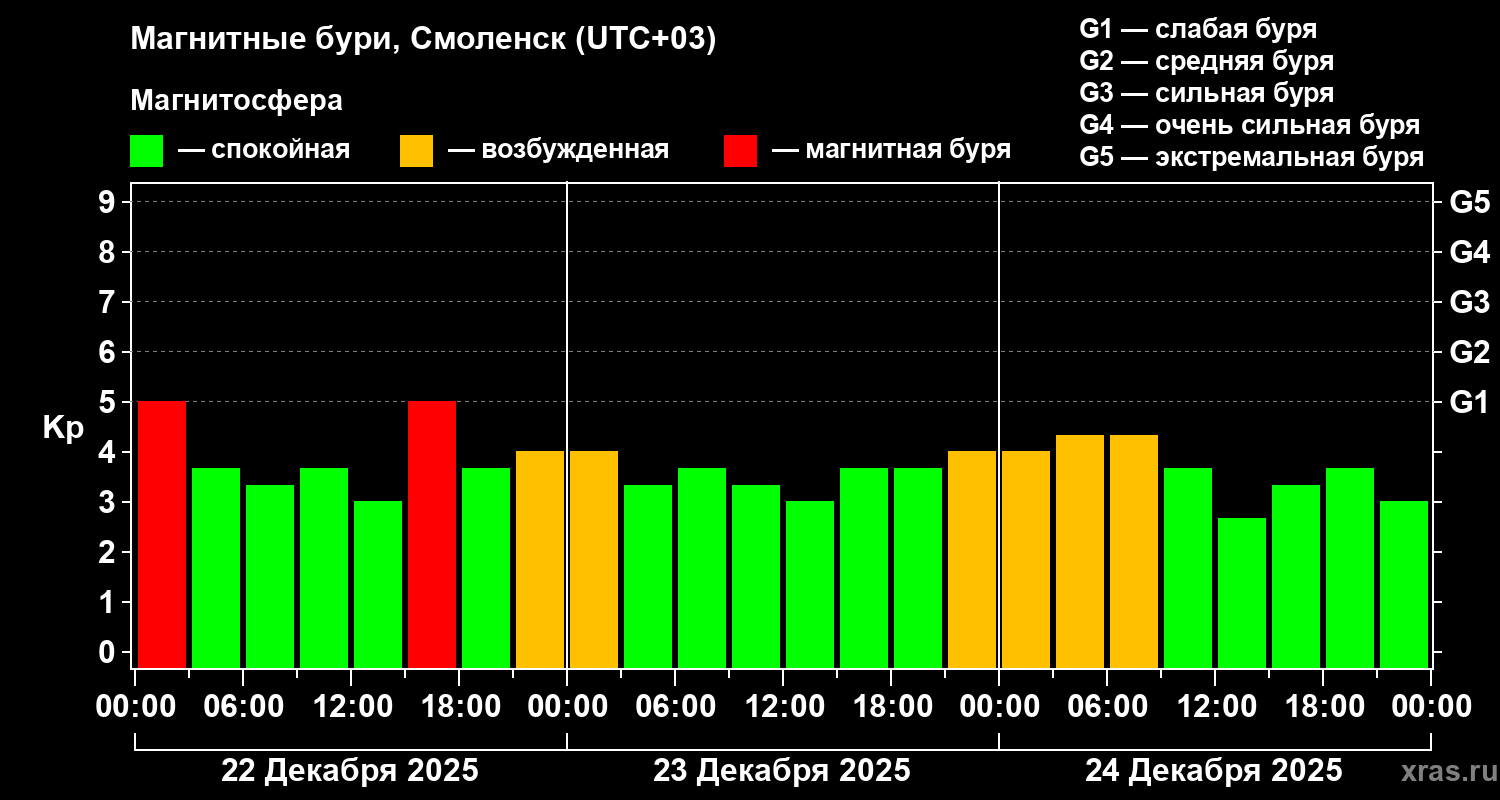1500x800 pixels.
Task: Click the '— возбужденная' legend label
Action: pos(558,150)
